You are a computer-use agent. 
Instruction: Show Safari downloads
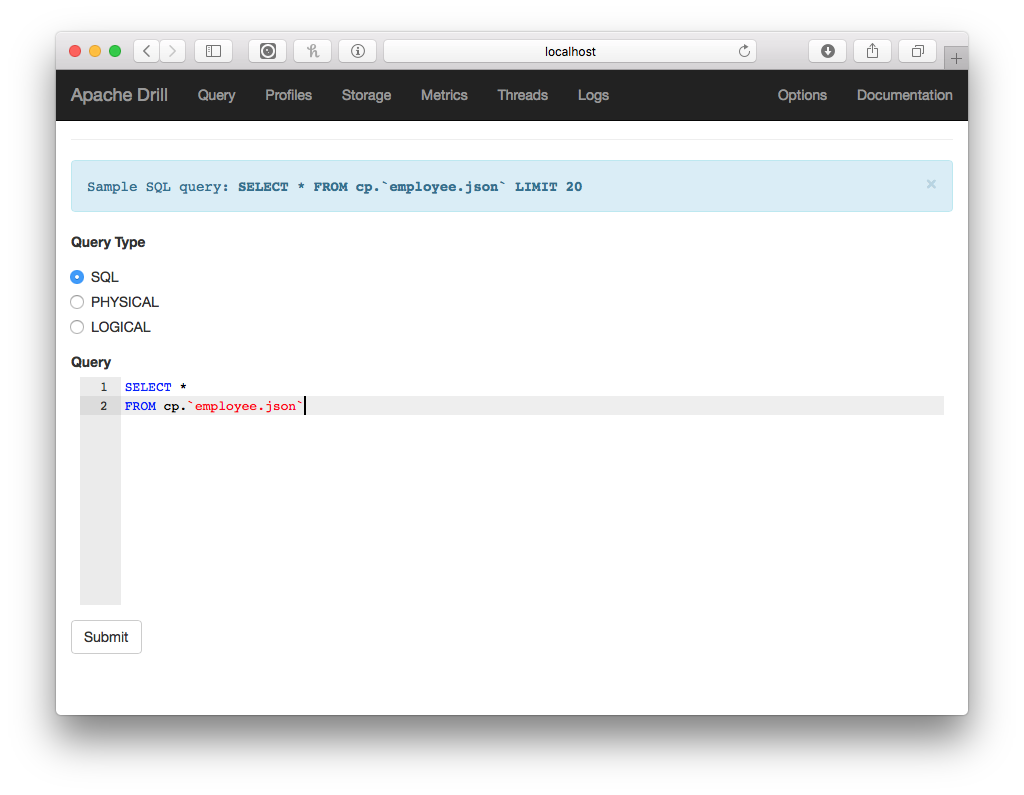(827, 51)
